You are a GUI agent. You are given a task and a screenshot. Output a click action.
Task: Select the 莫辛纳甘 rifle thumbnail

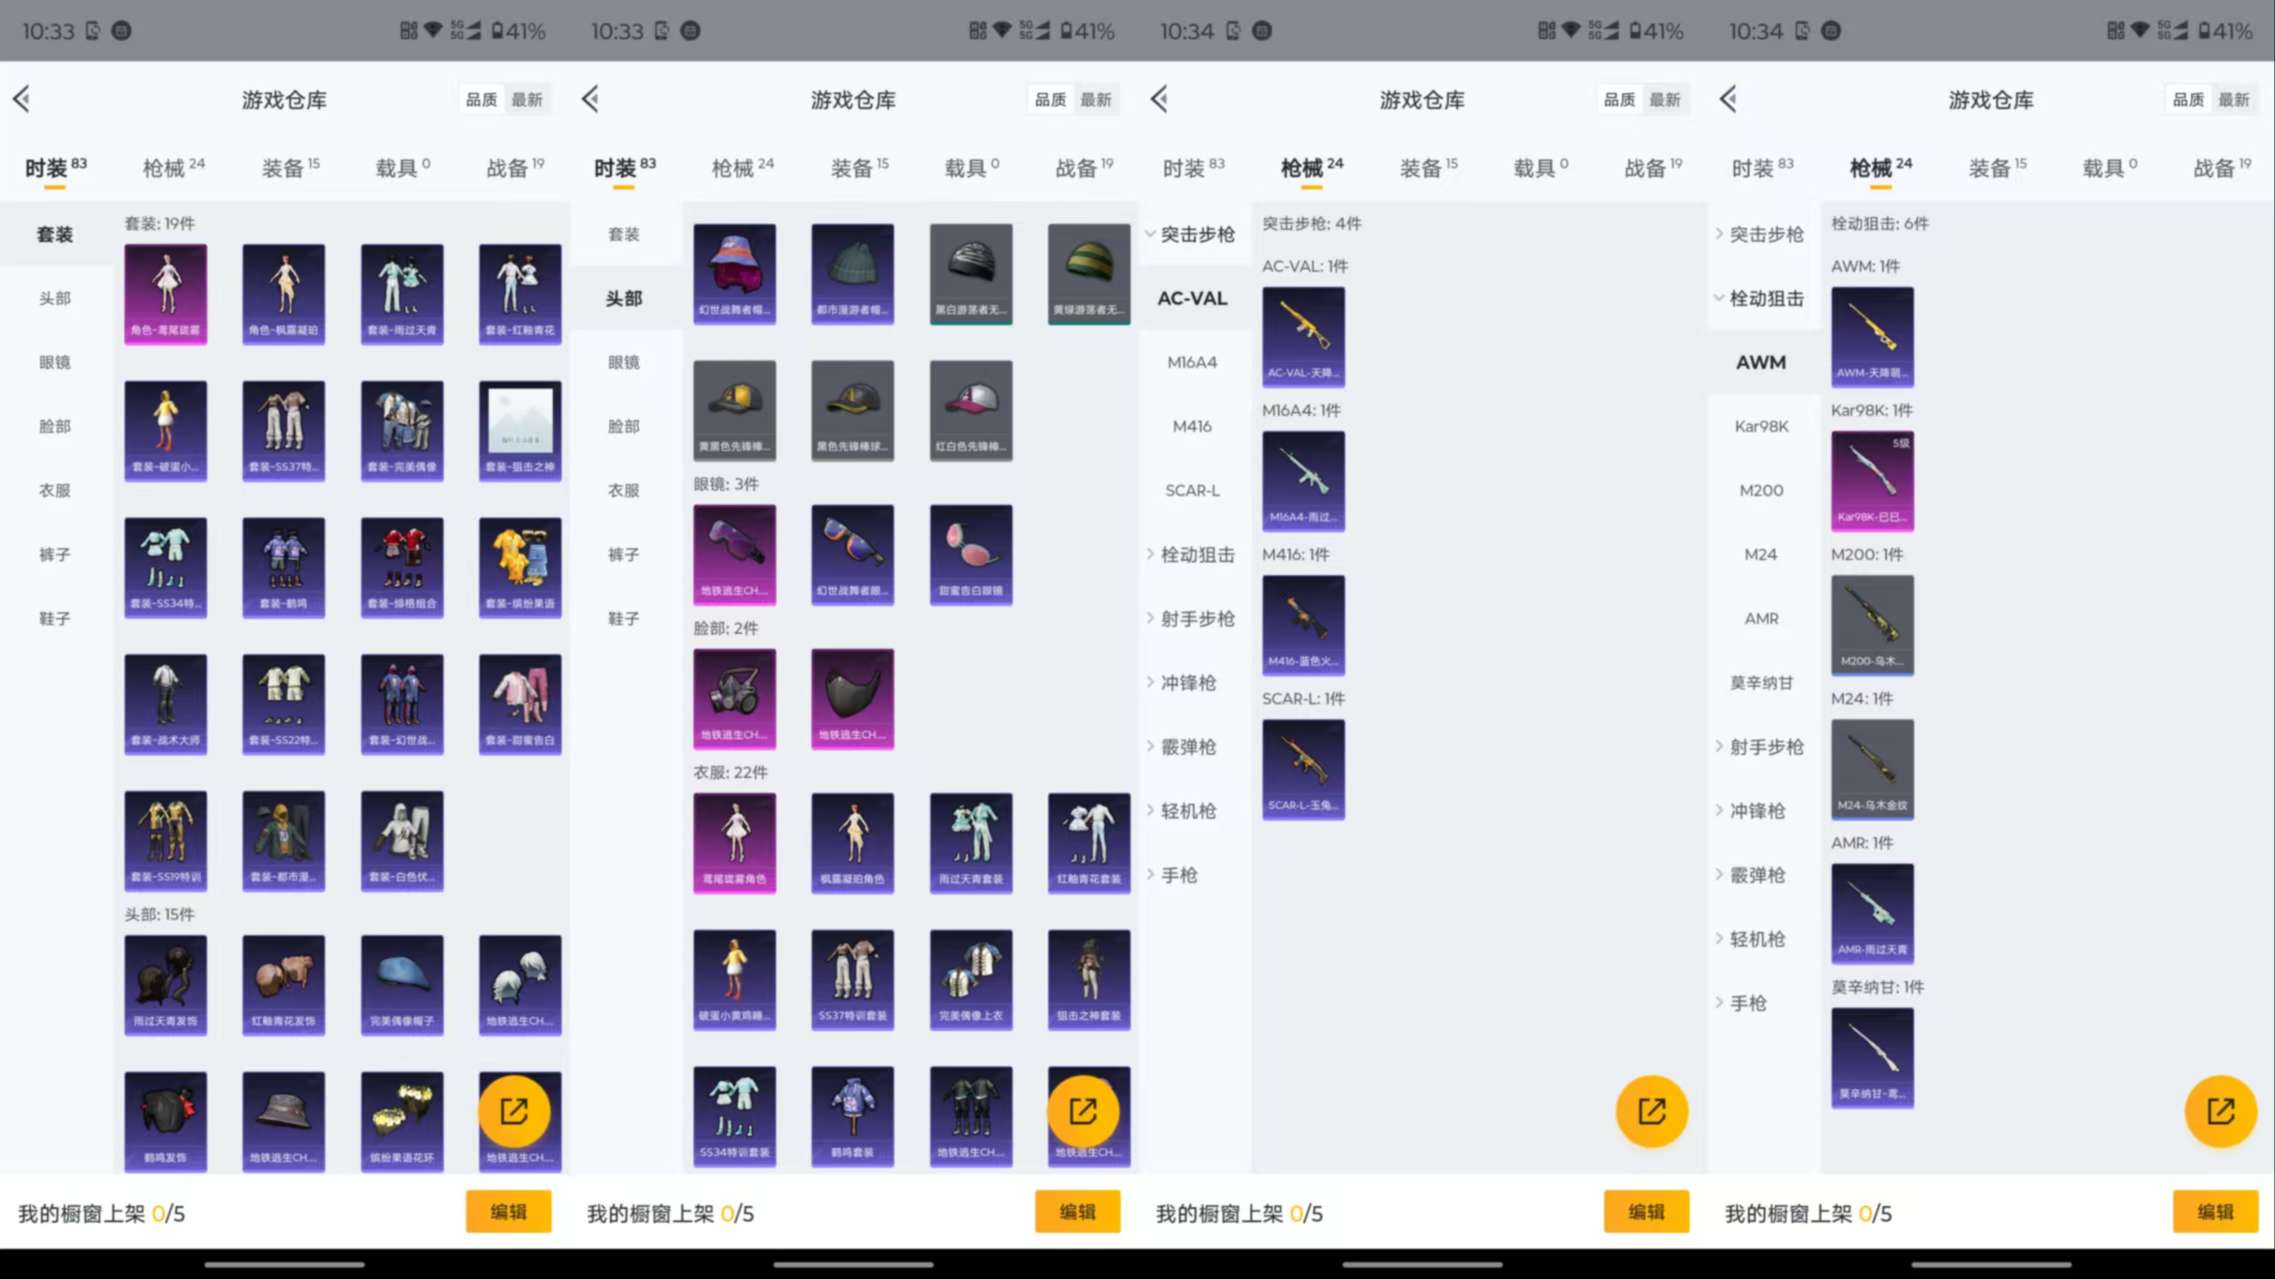click(x=1872, y=1057)
